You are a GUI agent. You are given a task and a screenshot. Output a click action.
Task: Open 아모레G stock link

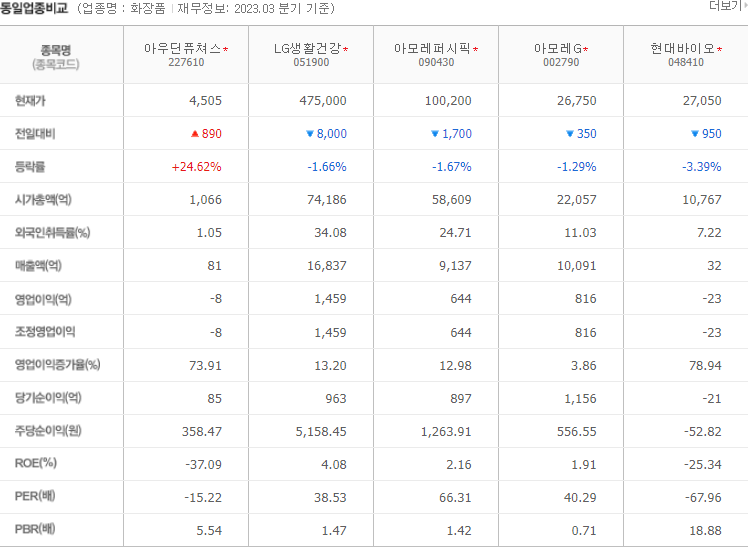tap(558, 48)
